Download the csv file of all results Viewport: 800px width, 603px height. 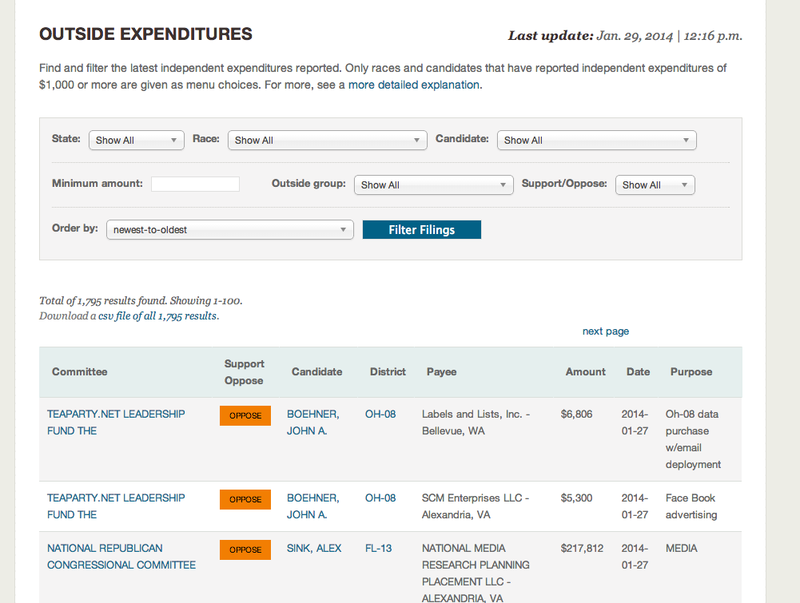click(157, 315)
